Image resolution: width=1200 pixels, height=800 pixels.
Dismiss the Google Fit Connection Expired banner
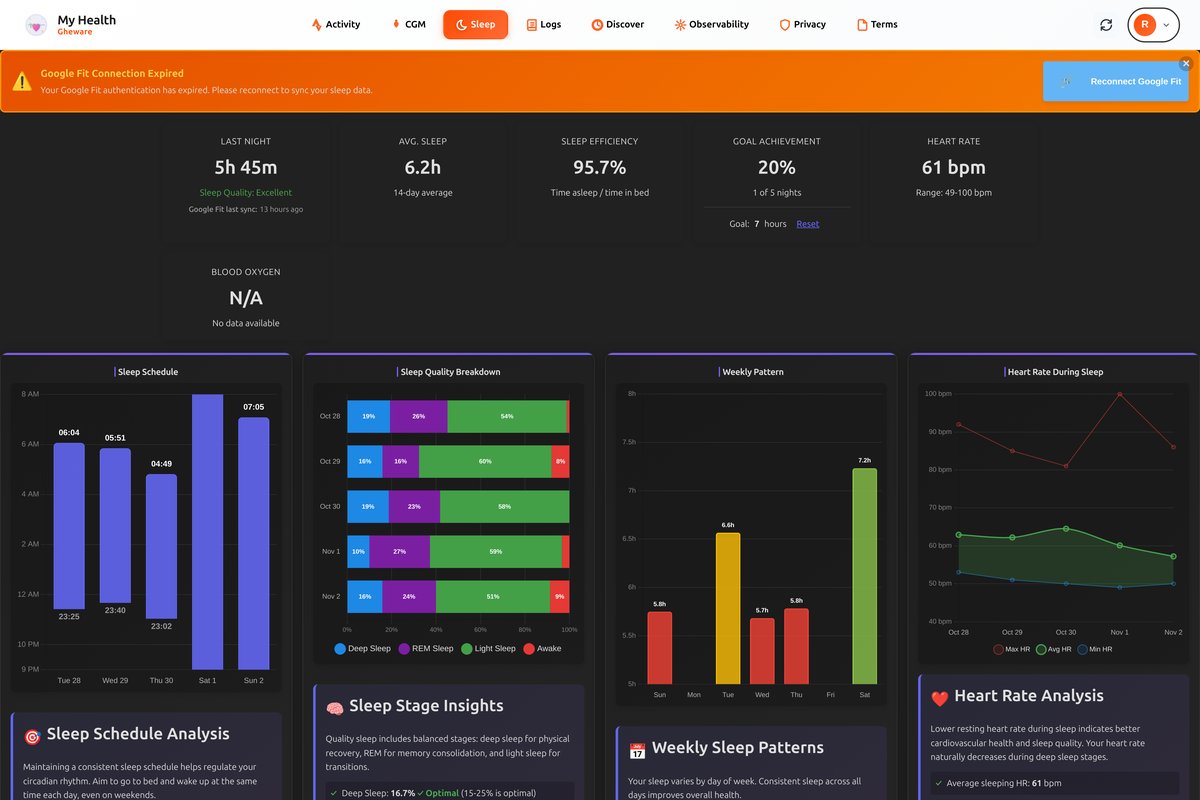pos(1186,62)
